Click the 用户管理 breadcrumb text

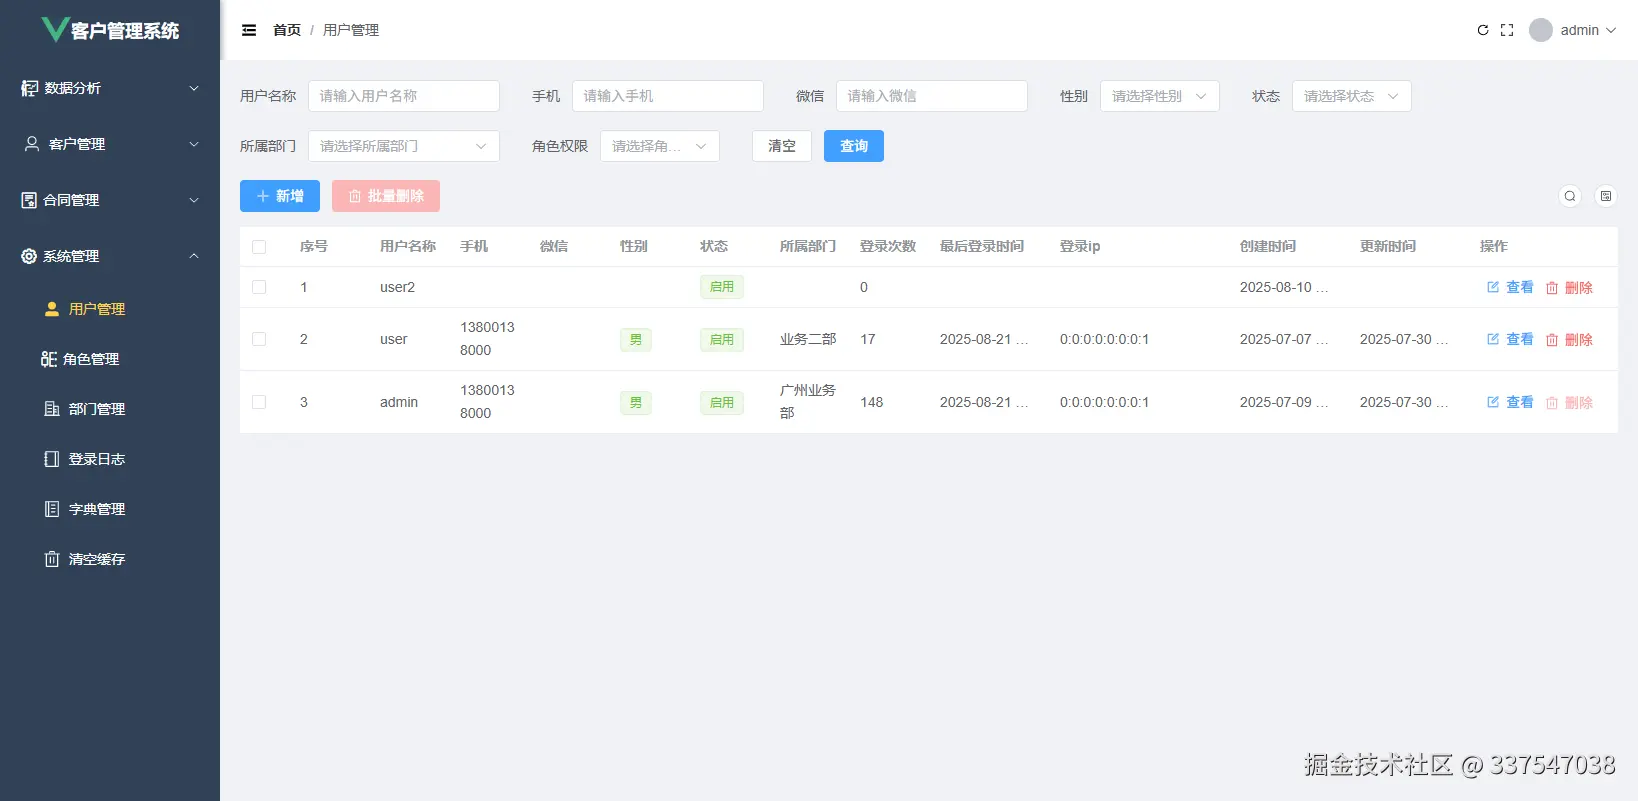point(351,30)
